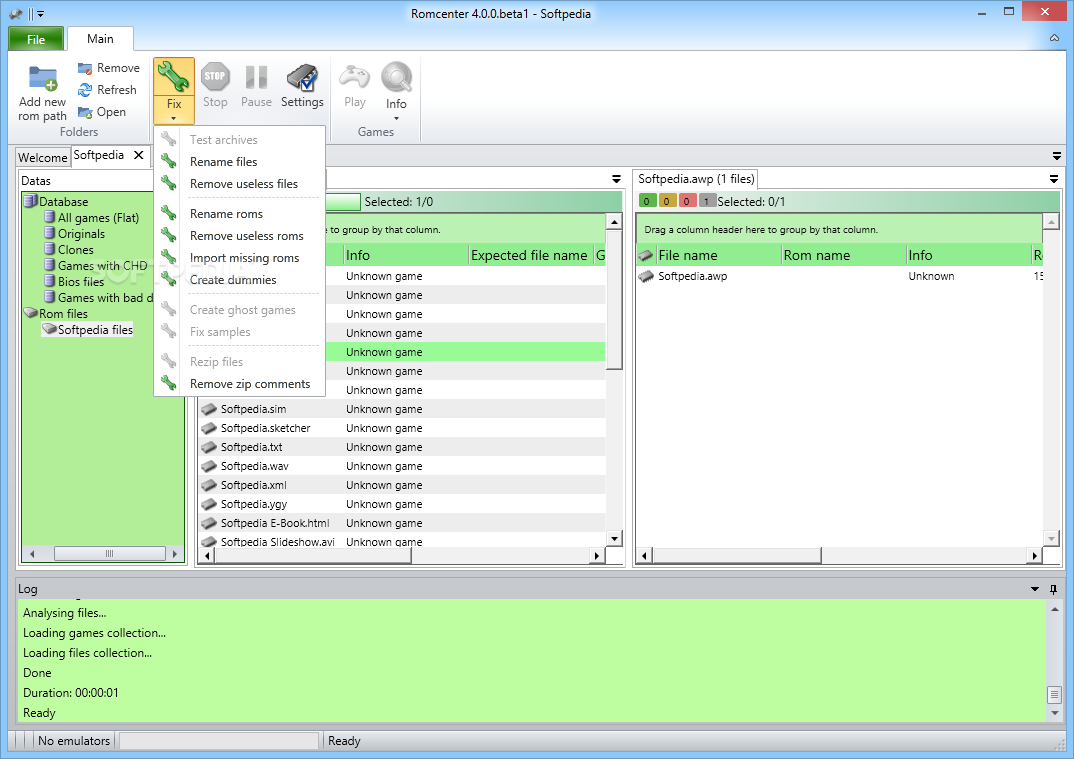Choose Rename roms menu entry
The height and width of the screenshot is (759, 1074).
240,214
